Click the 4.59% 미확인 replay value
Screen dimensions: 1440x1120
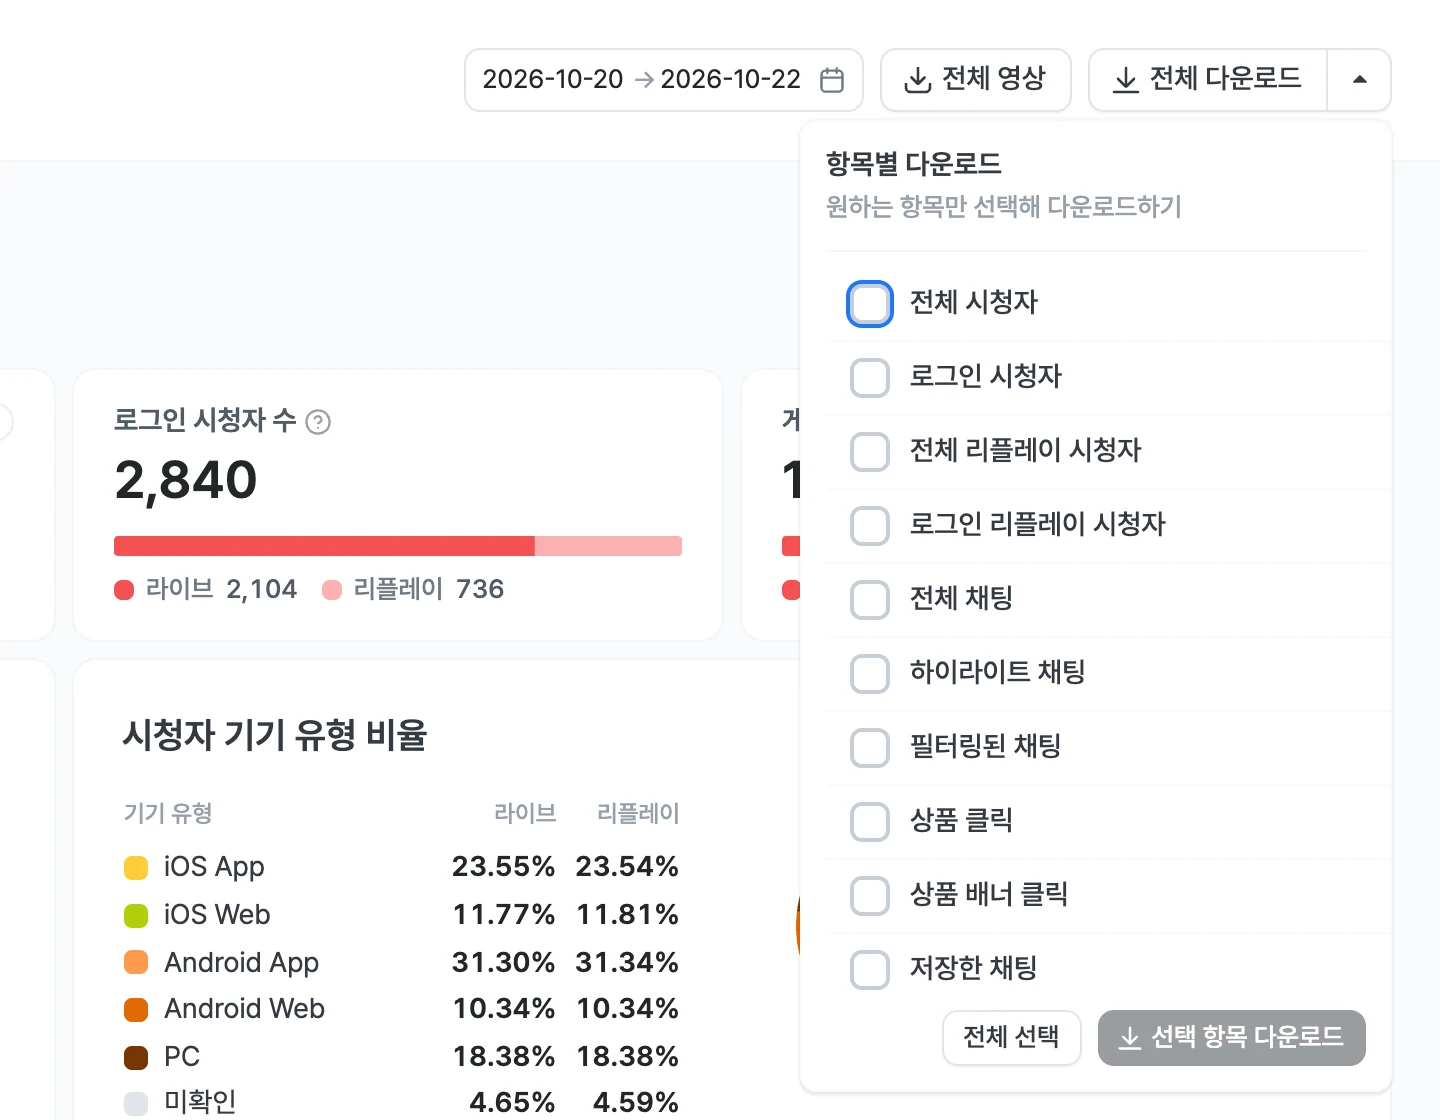tap(636, 1103)
